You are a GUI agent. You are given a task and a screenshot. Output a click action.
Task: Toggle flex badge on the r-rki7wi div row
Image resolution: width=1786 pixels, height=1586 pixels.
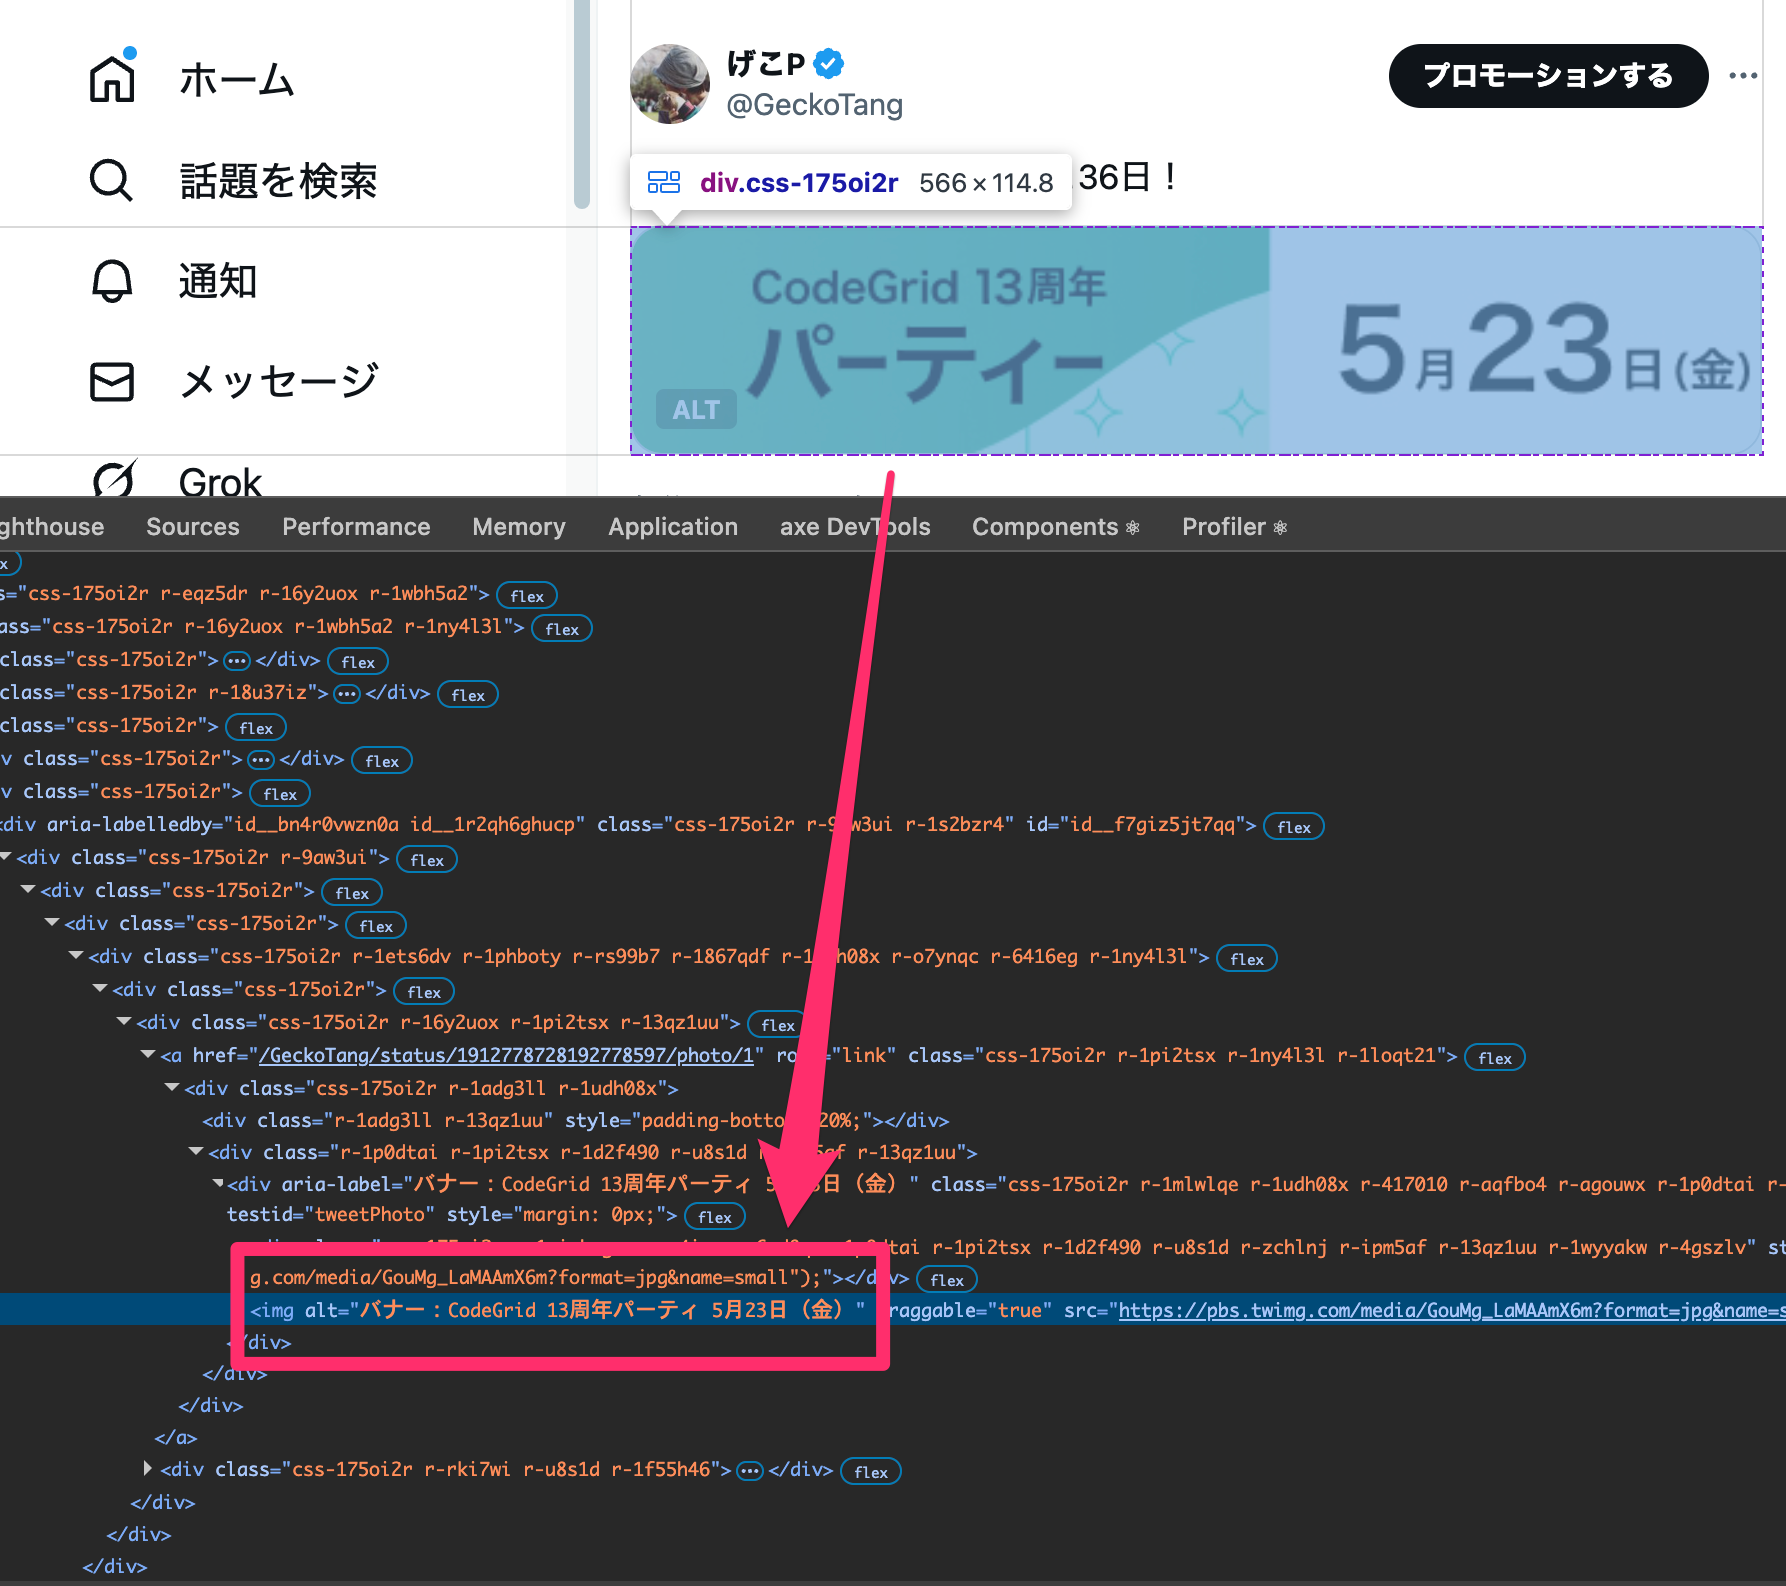click(871, 1471)
